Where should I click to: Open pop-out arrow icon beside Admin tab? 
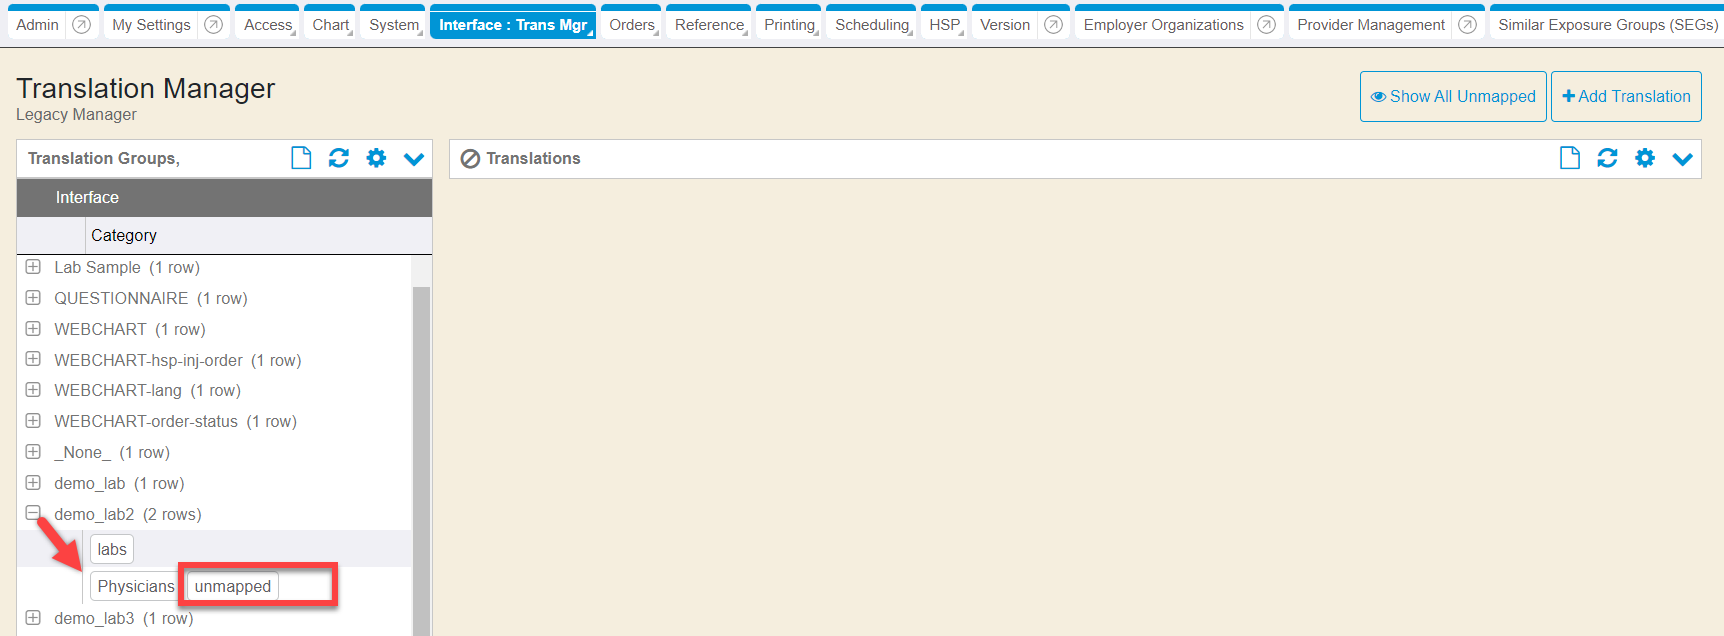coord(82,25)
